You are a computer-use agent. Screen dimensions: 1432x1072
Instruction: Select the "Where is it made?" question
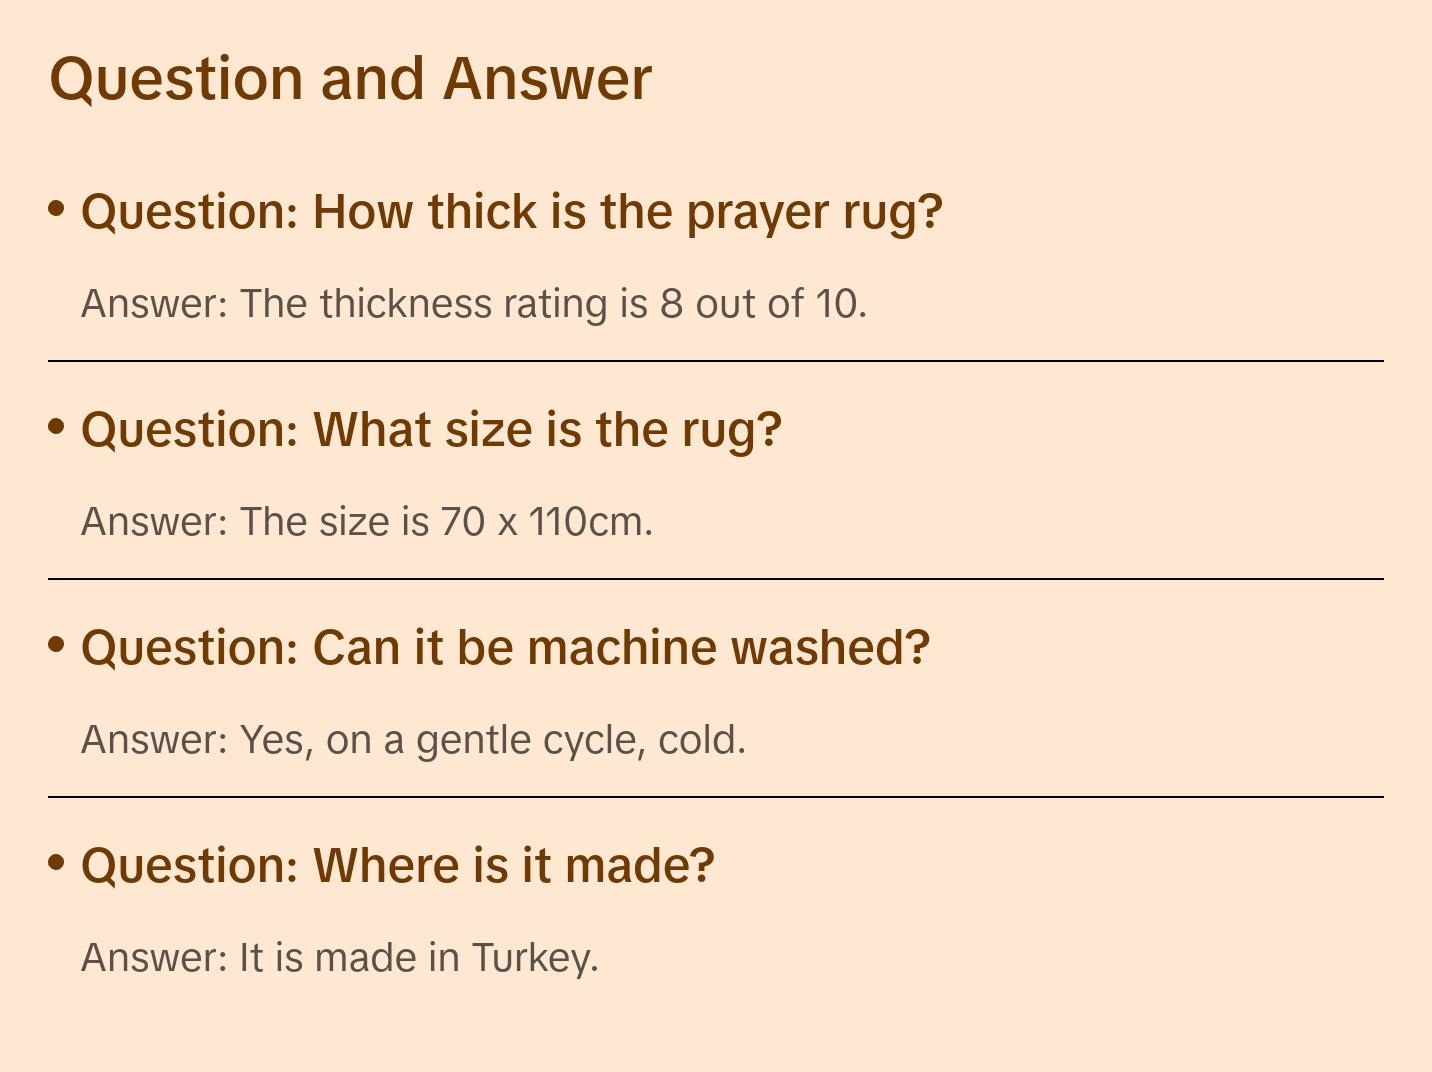(398, 866)
